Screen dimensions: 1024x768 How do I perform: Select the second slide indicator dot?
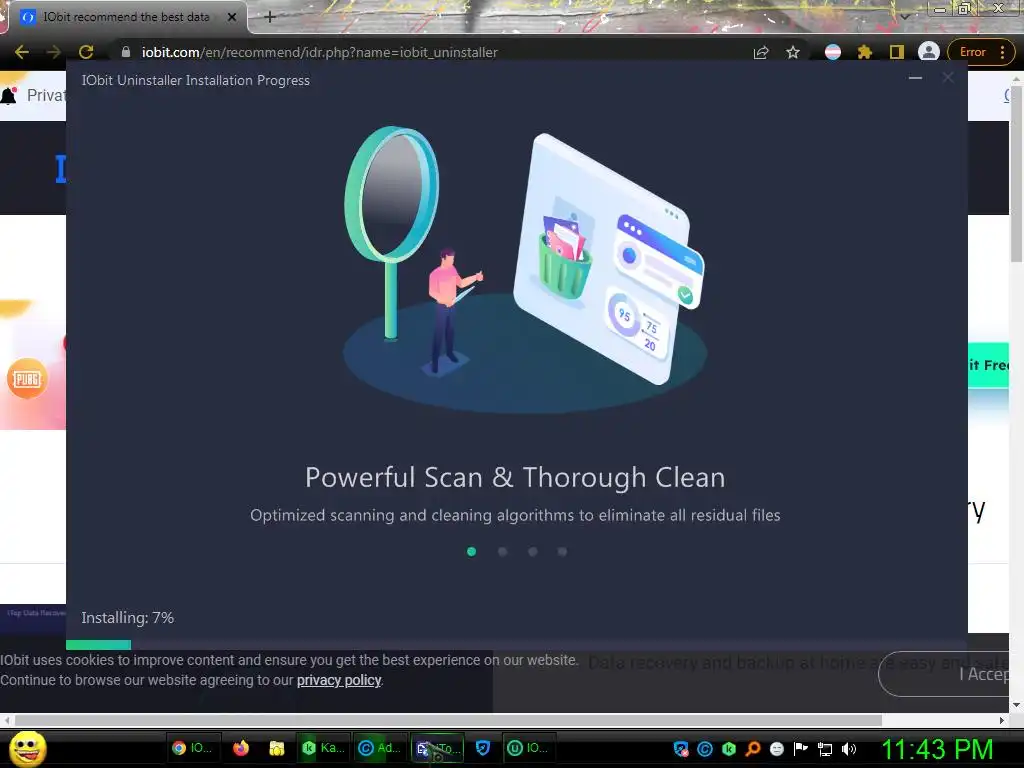click(502, 552)
